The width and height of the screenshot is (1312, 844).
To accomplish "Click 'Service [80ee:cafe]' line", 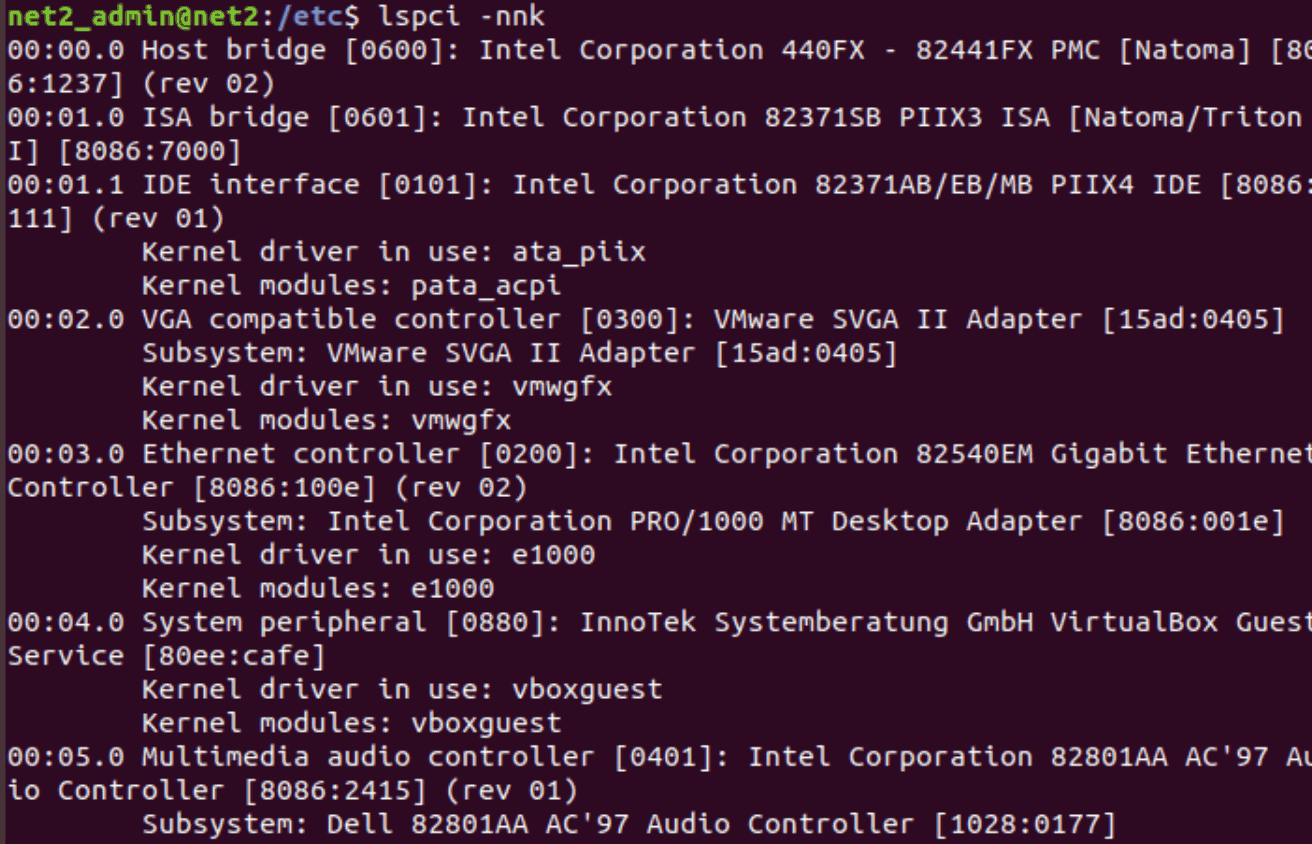I will click(166, 656).
